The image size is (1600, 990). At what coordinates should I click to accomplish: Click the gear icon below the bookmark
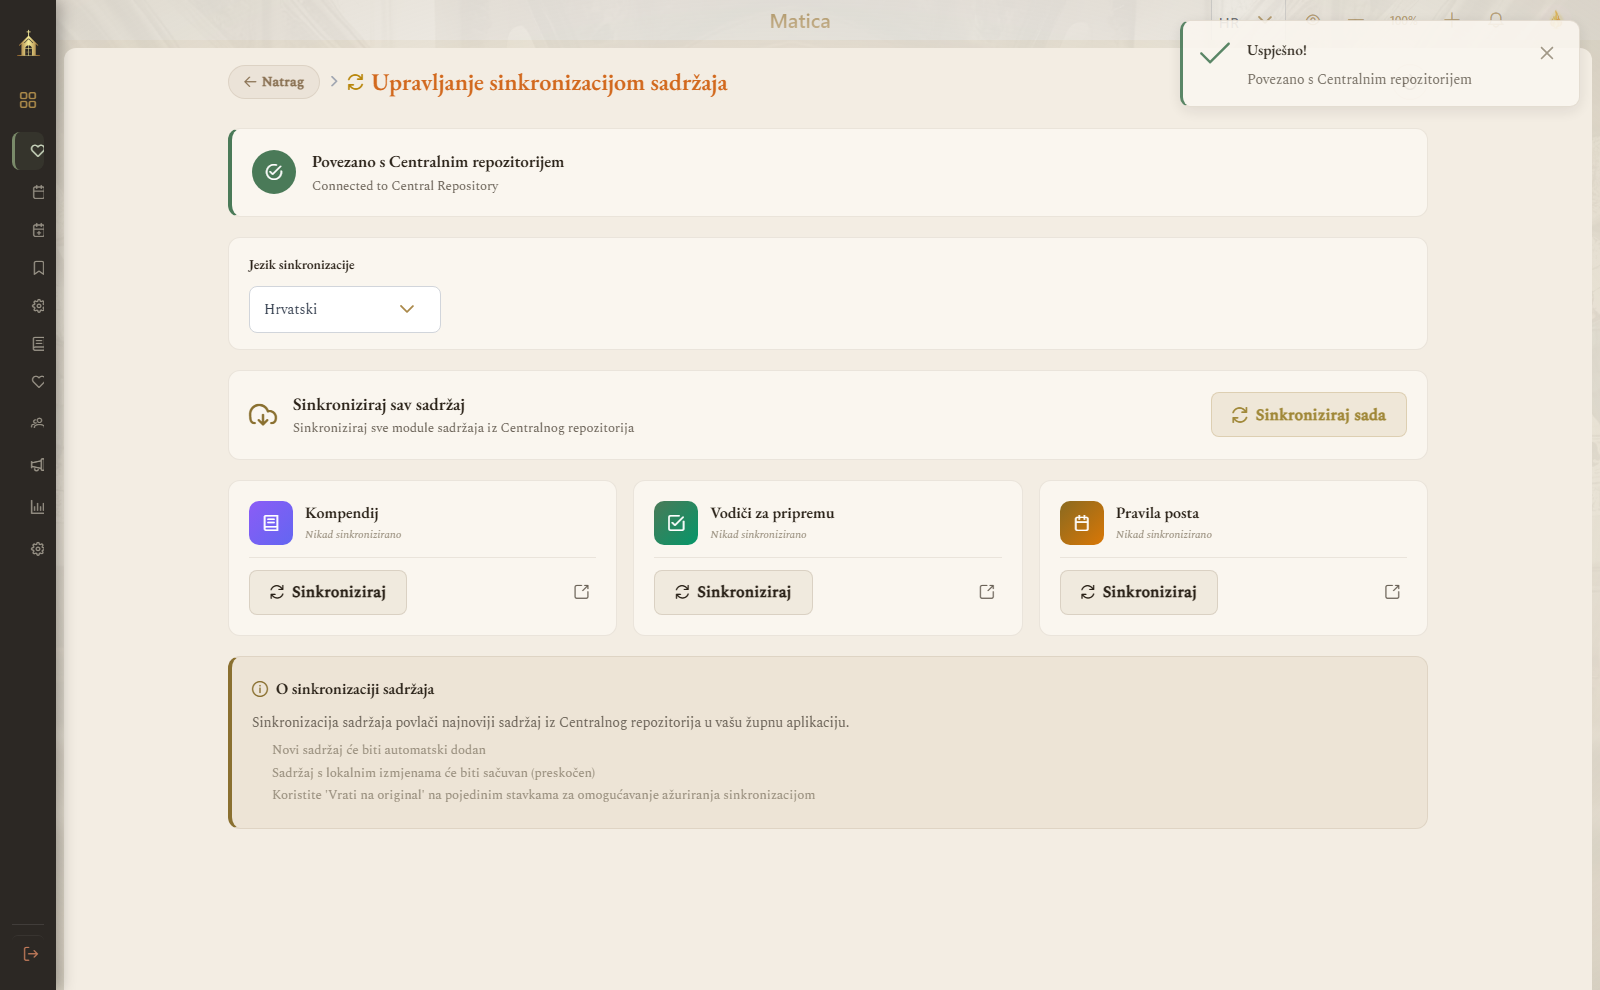click(38, 306)
